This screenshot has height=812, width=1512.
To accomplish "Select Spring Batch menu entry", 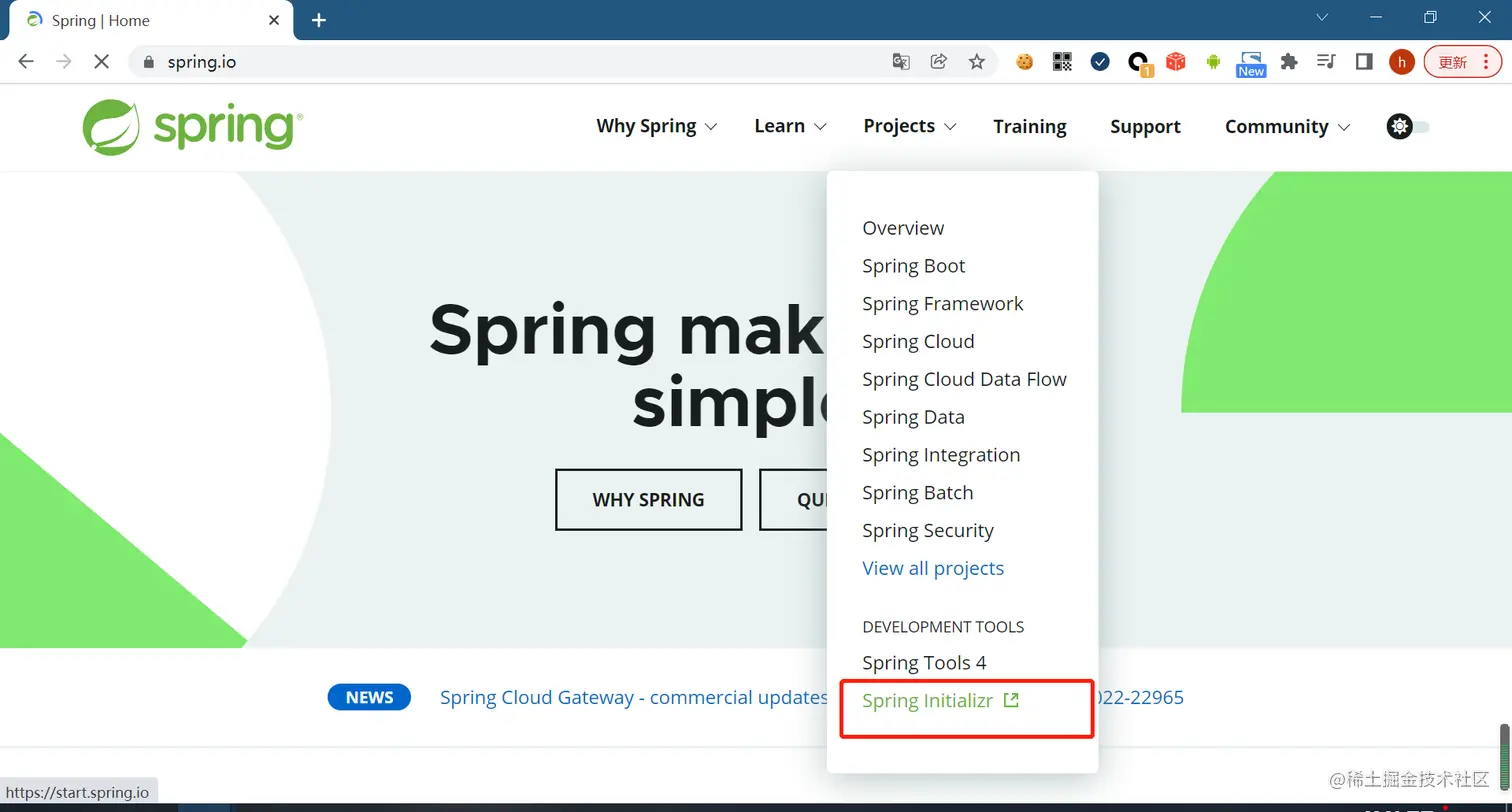I will 917,493.
